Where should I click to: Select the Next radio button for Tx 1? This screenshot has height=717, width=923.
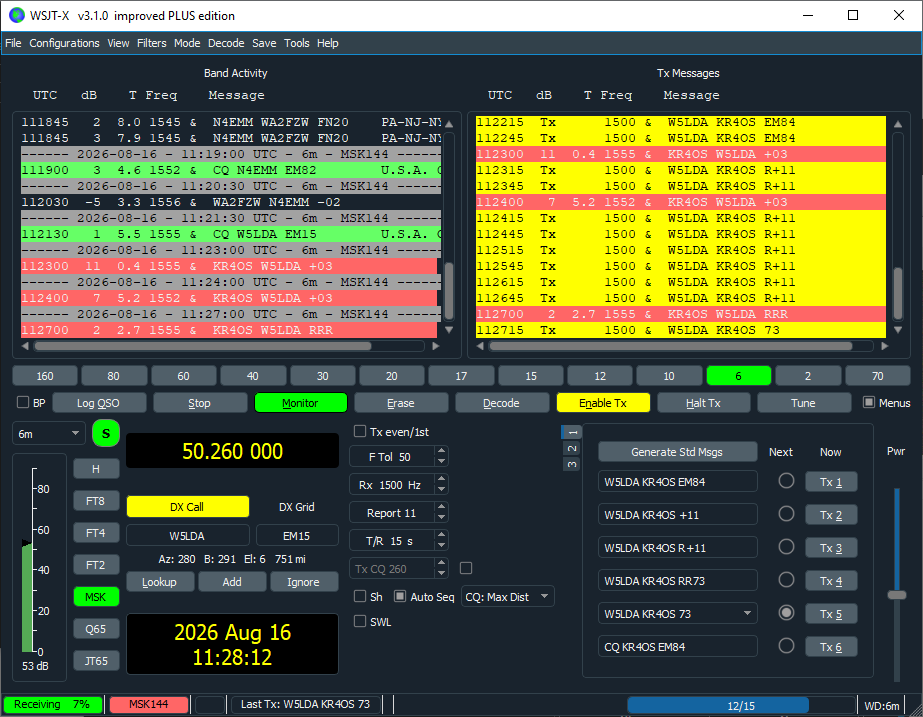[x=786, y=481]
